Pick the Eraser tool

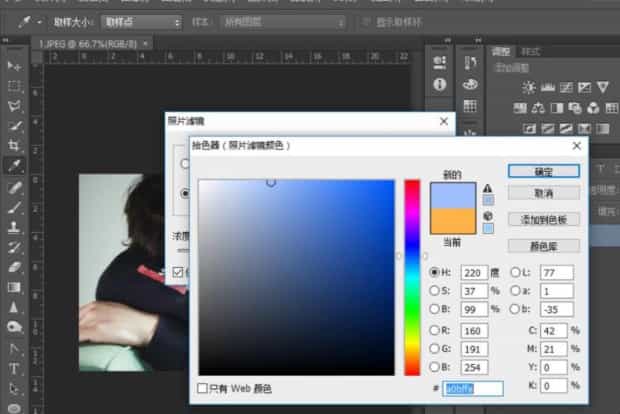pyautogui.click(x=15, y=267)
